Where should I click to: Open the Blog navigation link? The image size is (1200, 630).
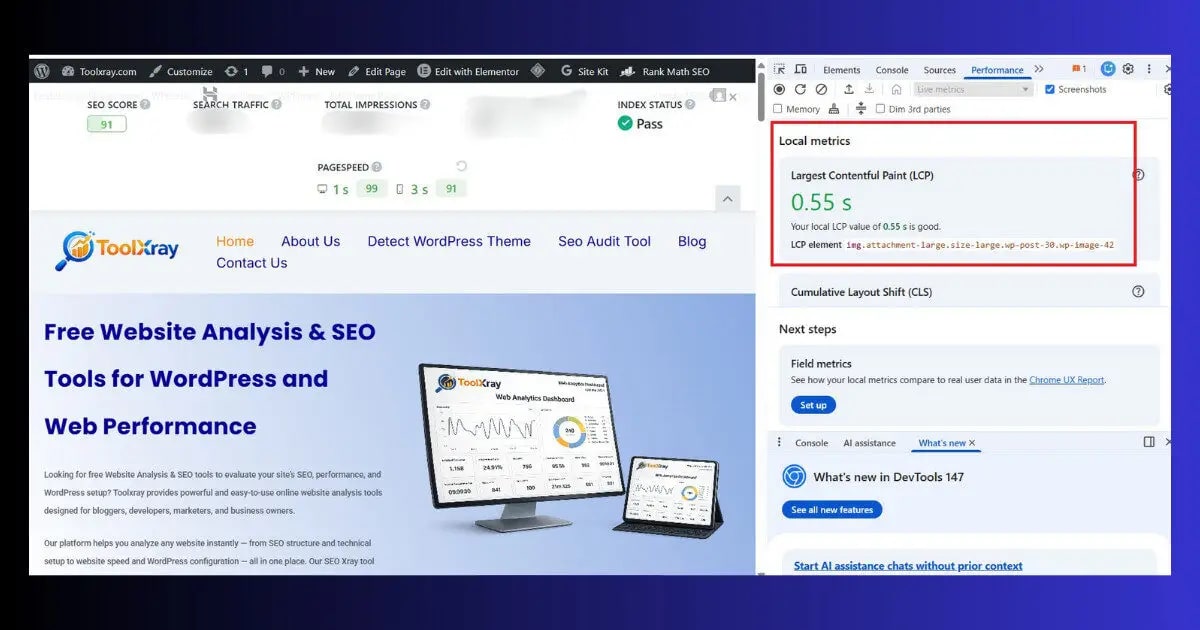692,241
